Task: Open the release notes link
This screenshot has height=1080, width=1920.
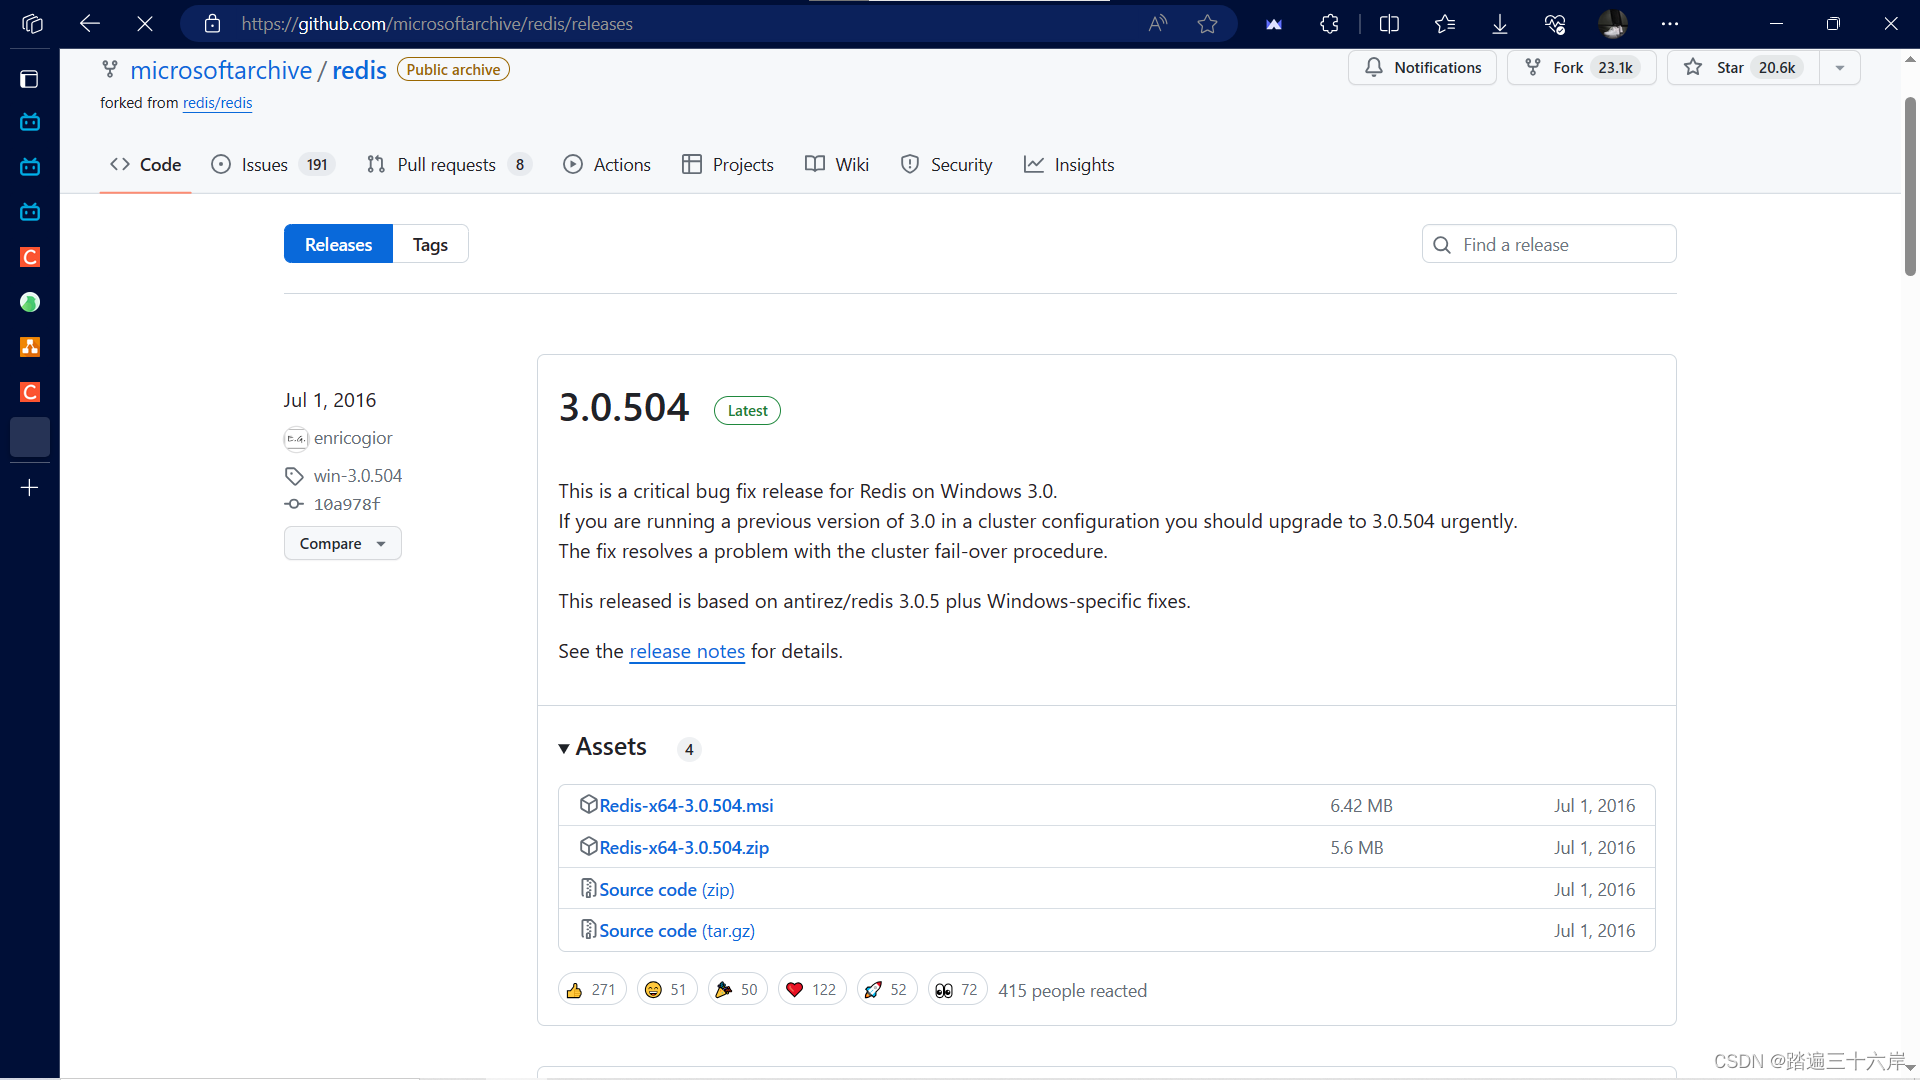Action: coord(687,651)
